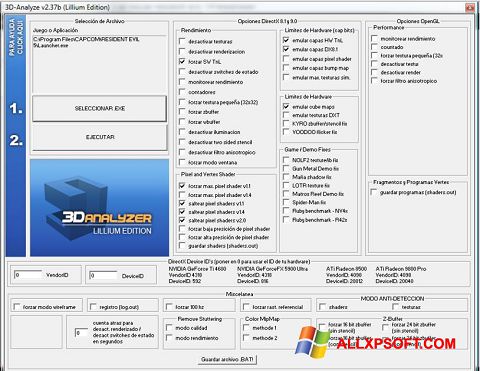Toggle emular cube maps checkbox

point(286,107)
